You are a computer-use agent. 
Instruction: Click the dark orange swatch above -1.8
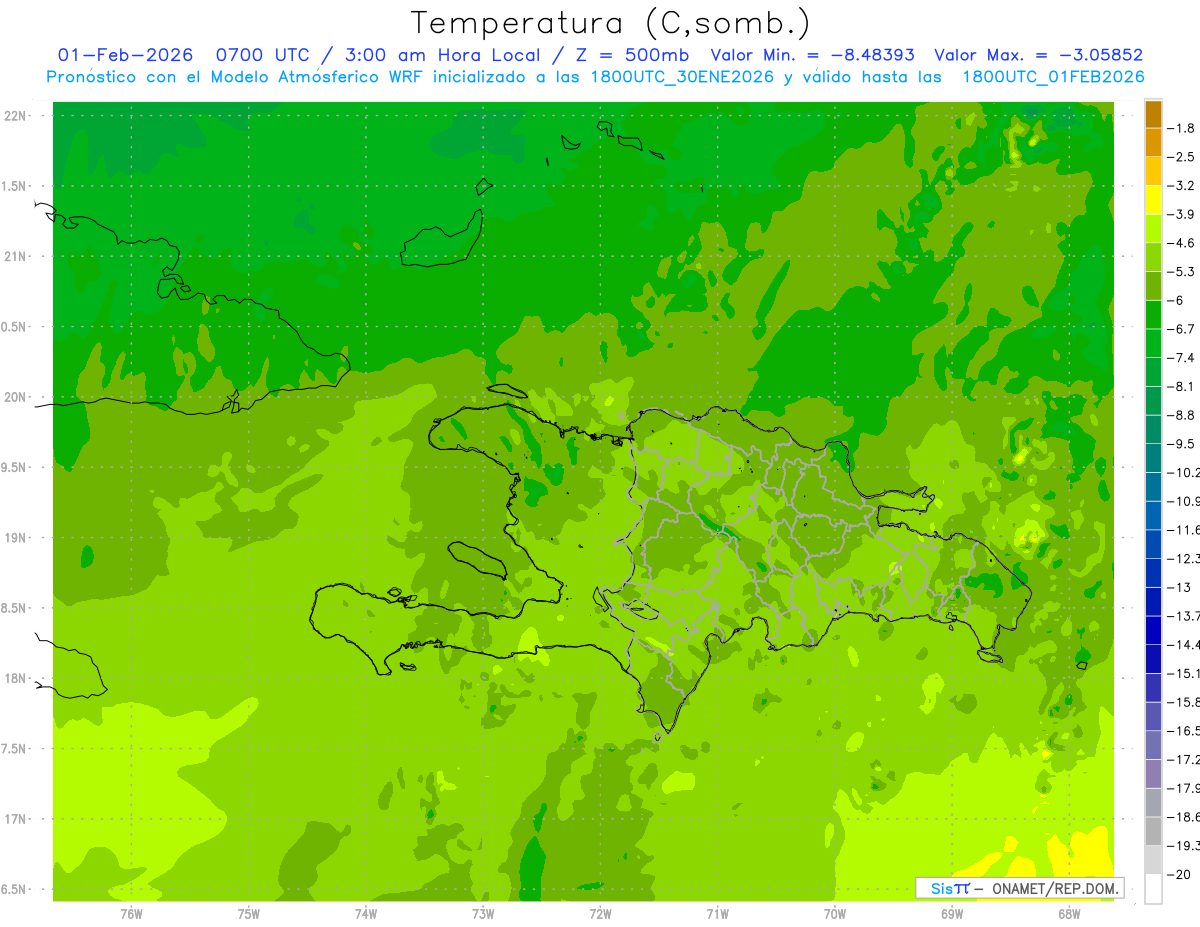pyautogui.click(x=1153, y=114)
